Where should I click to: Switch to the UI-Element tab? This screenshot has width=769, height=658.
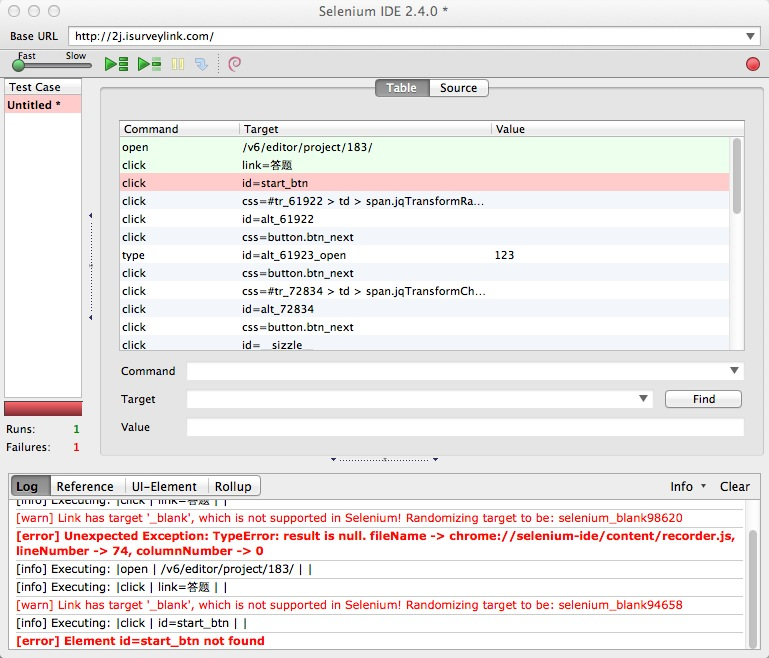167,486
